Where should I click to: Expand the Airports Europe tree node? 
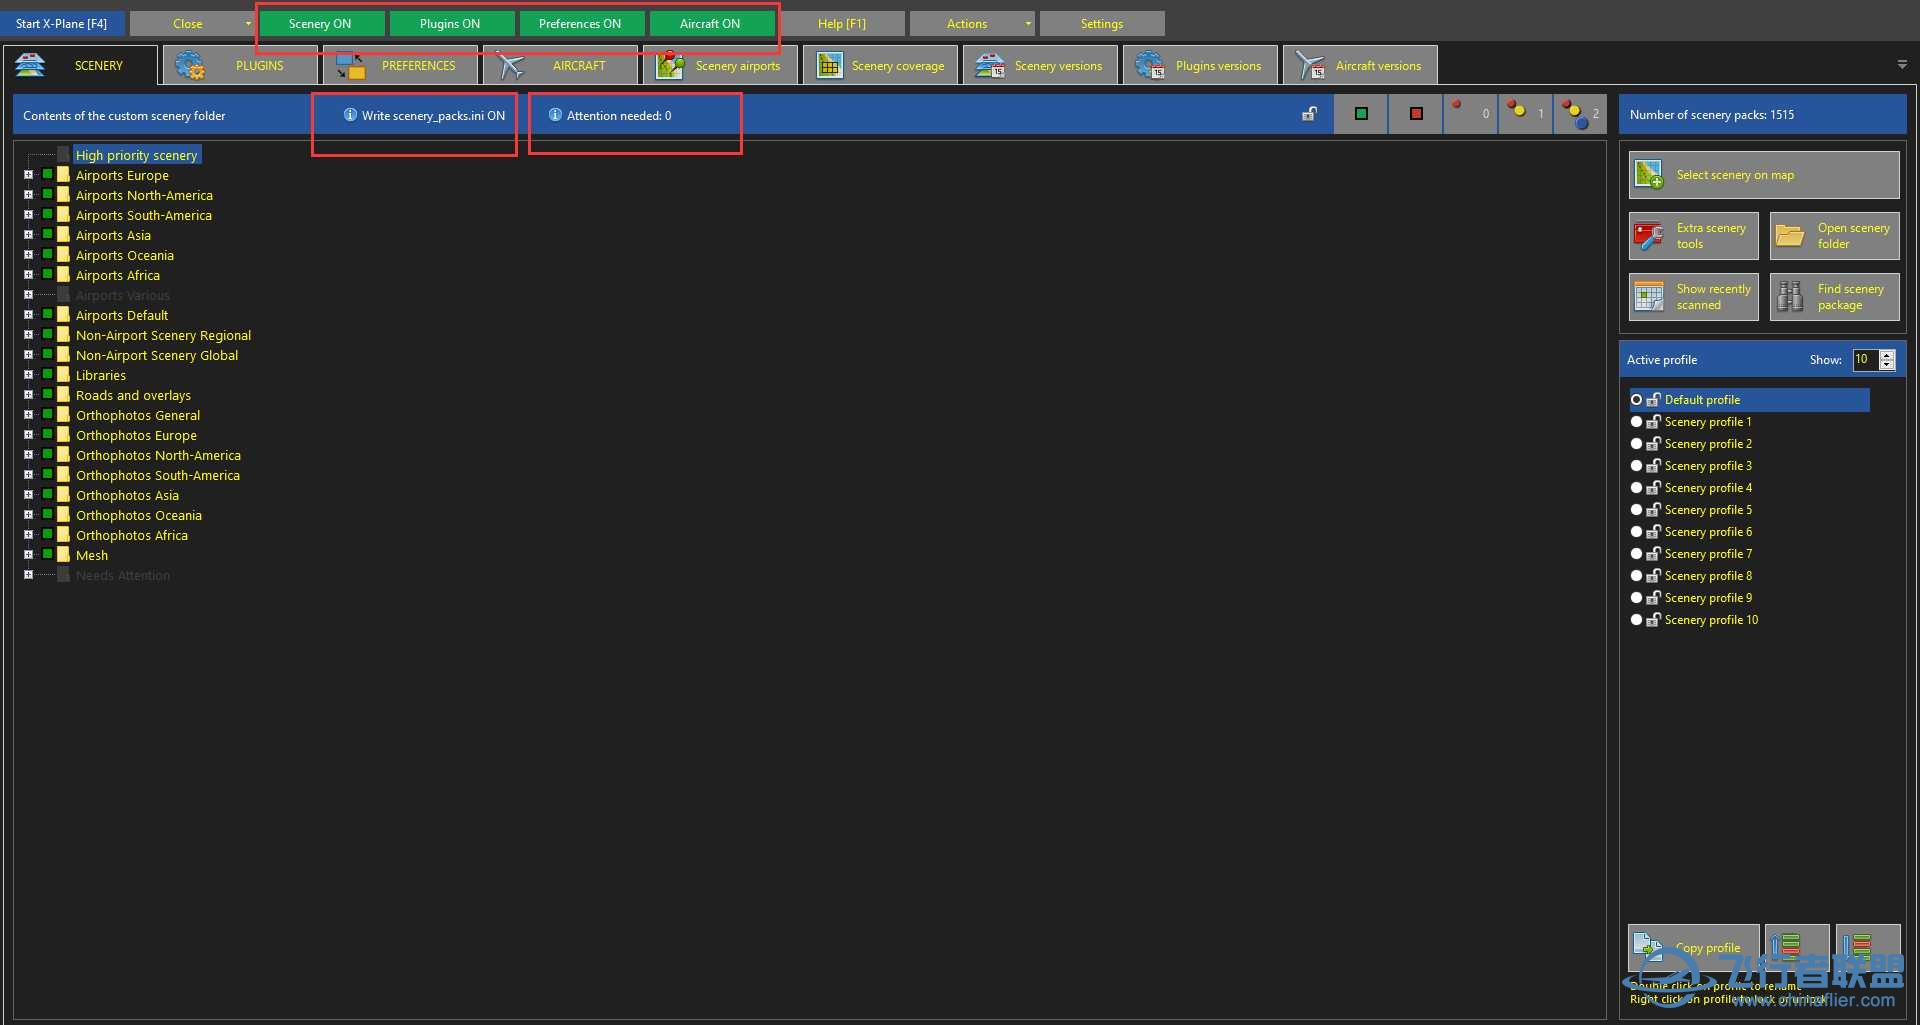point(28,174)
